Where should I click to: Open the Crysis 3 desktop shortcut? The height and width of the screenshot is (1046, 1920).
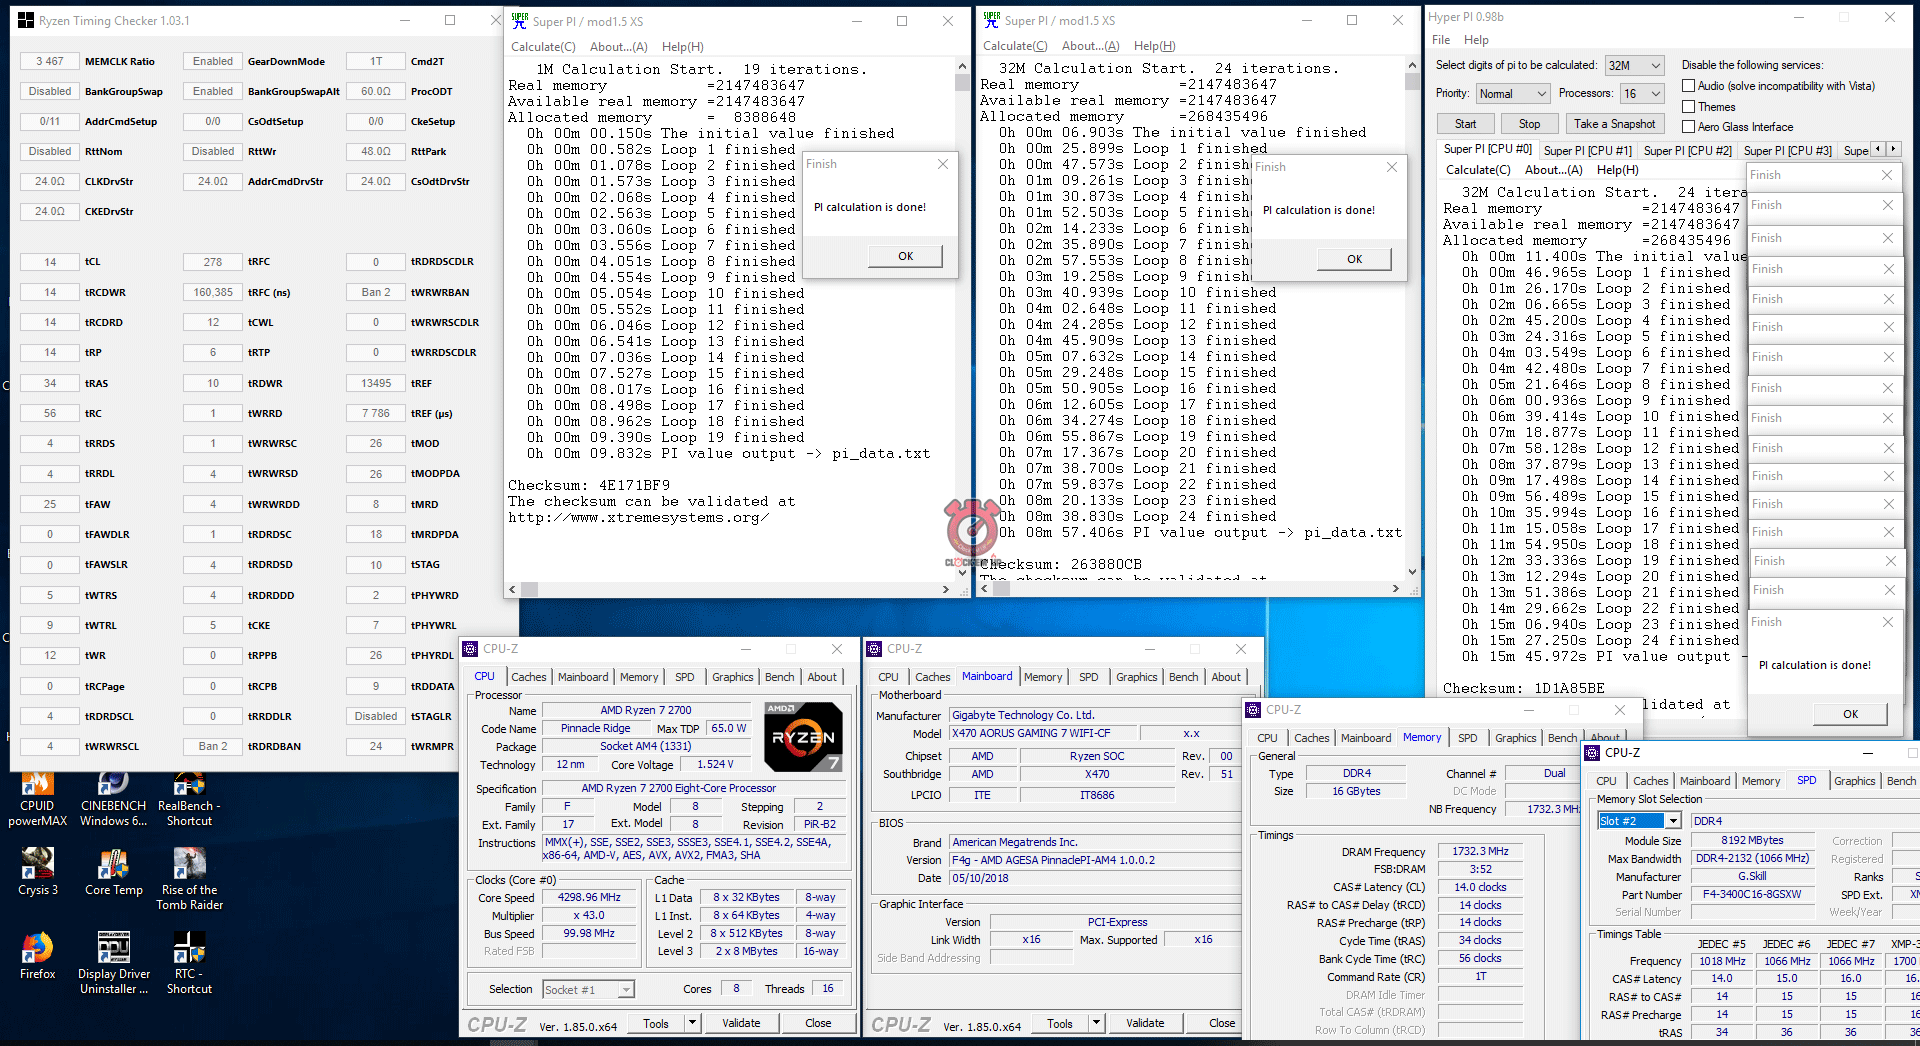pos(37,866)
